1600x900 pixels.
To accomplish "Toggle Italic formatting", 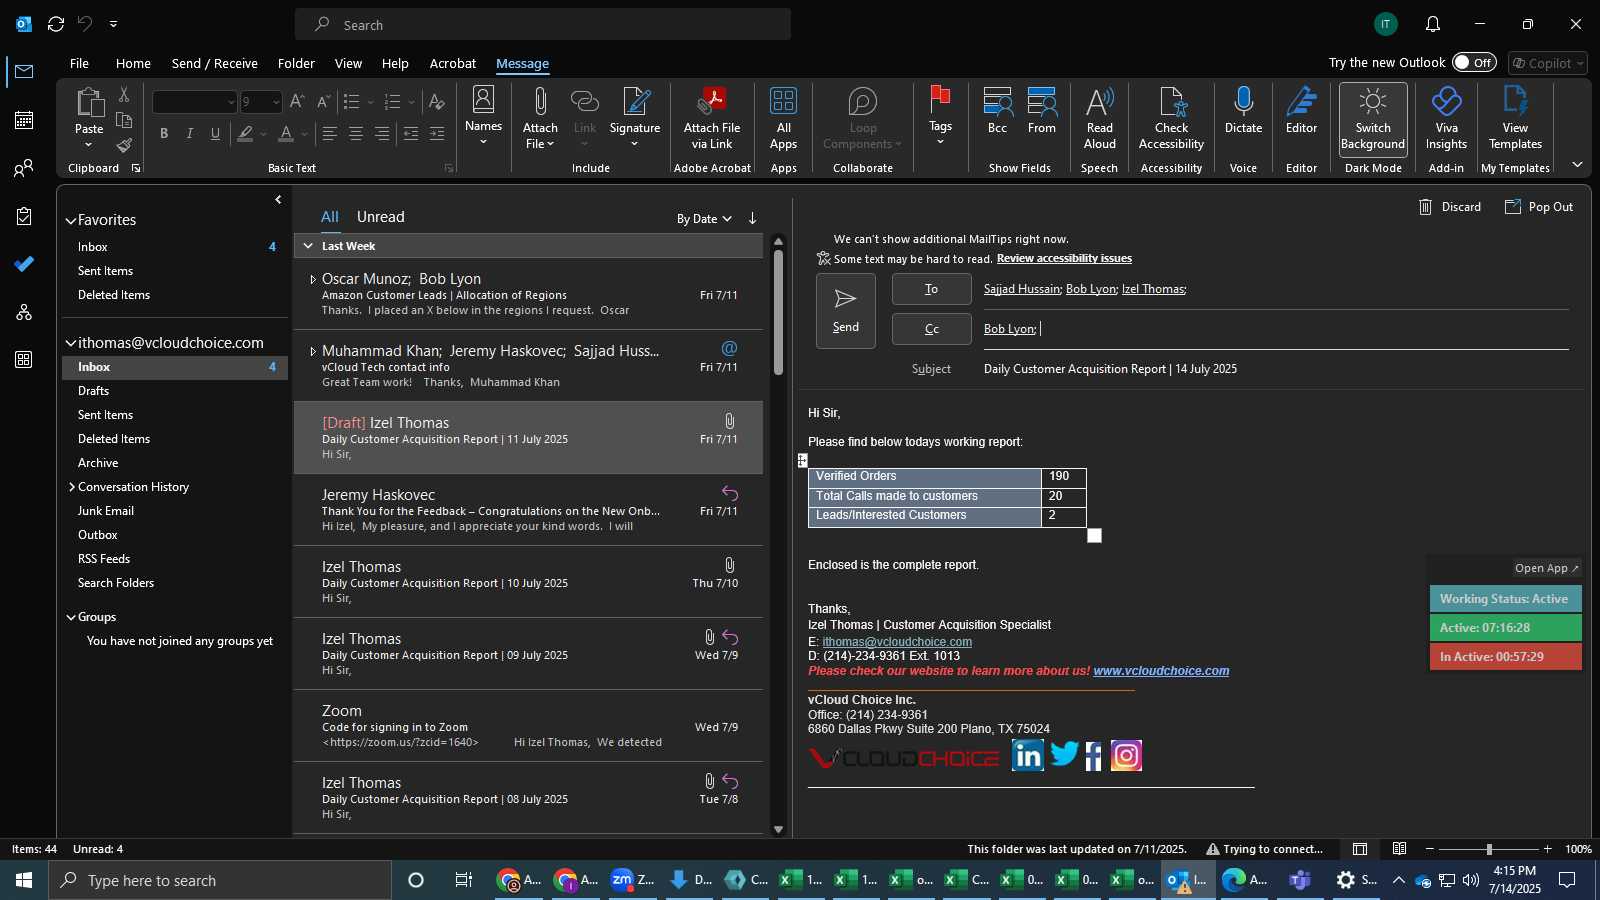I will pyautogui.click(x=189, y=133).
